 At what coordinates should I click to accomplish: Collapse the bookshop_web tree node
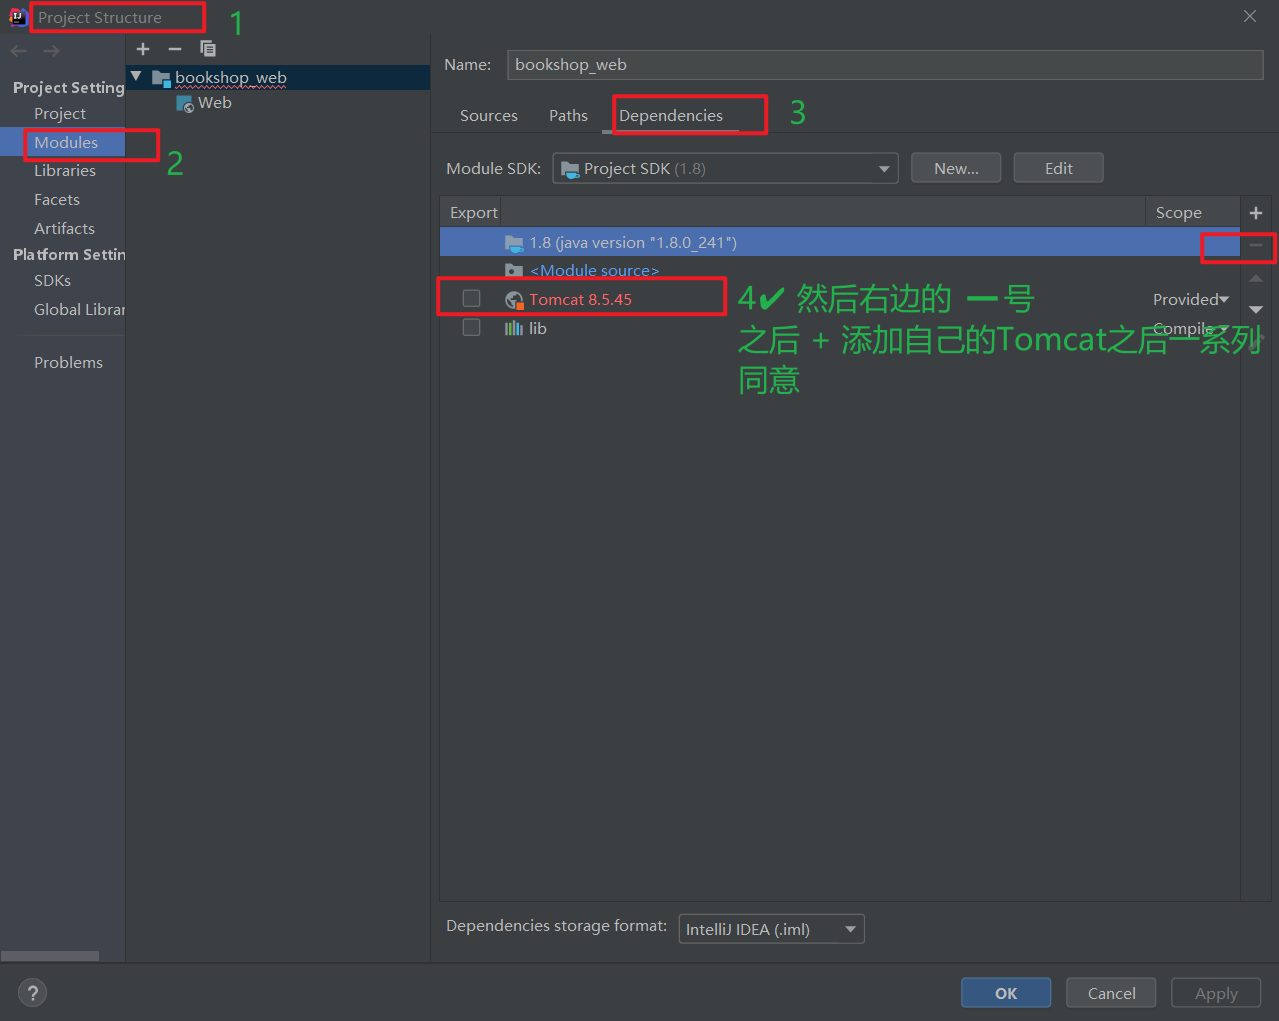pos(136,76)
